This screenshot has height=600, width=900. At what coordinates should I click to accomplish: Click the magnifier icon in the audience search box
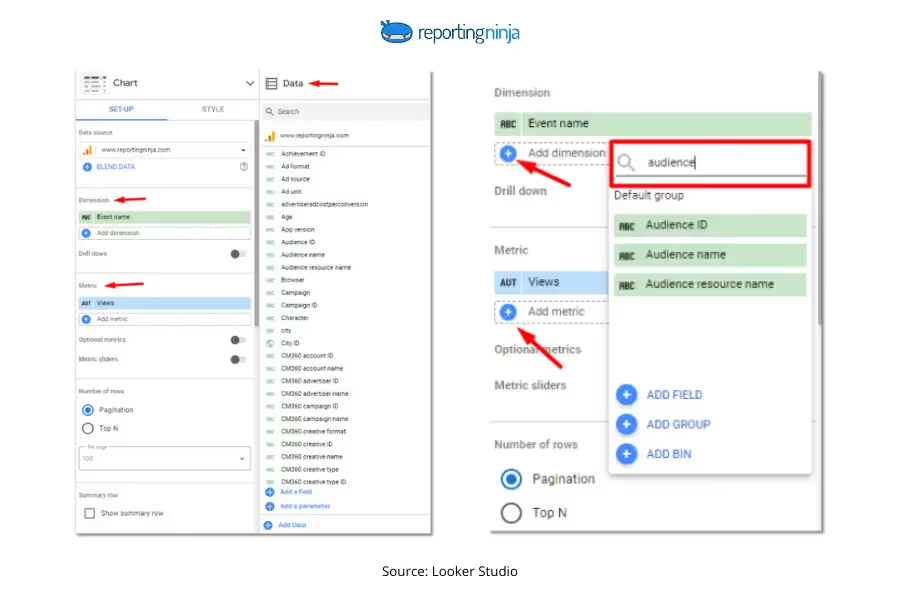[626, 163]
